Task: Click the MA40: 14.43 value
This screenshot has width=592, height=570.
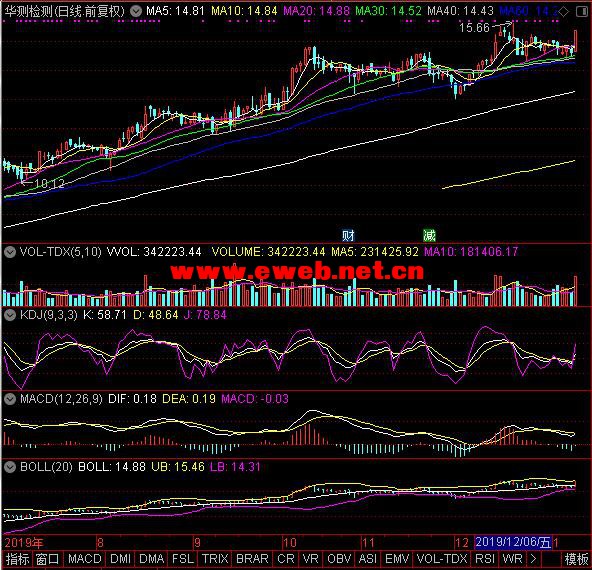Action: click(x=460, y=11)
